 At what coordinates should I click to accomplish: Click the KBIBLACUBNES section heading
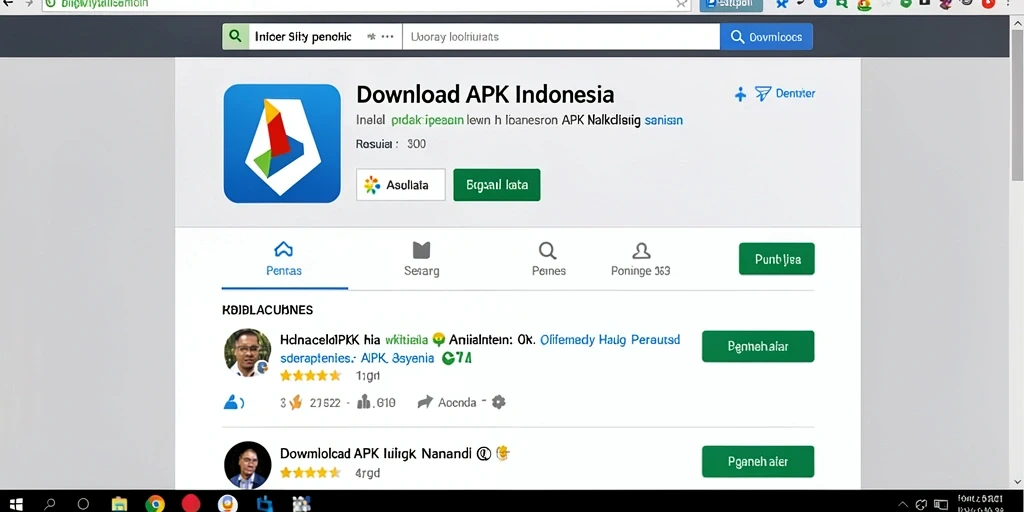267,310
